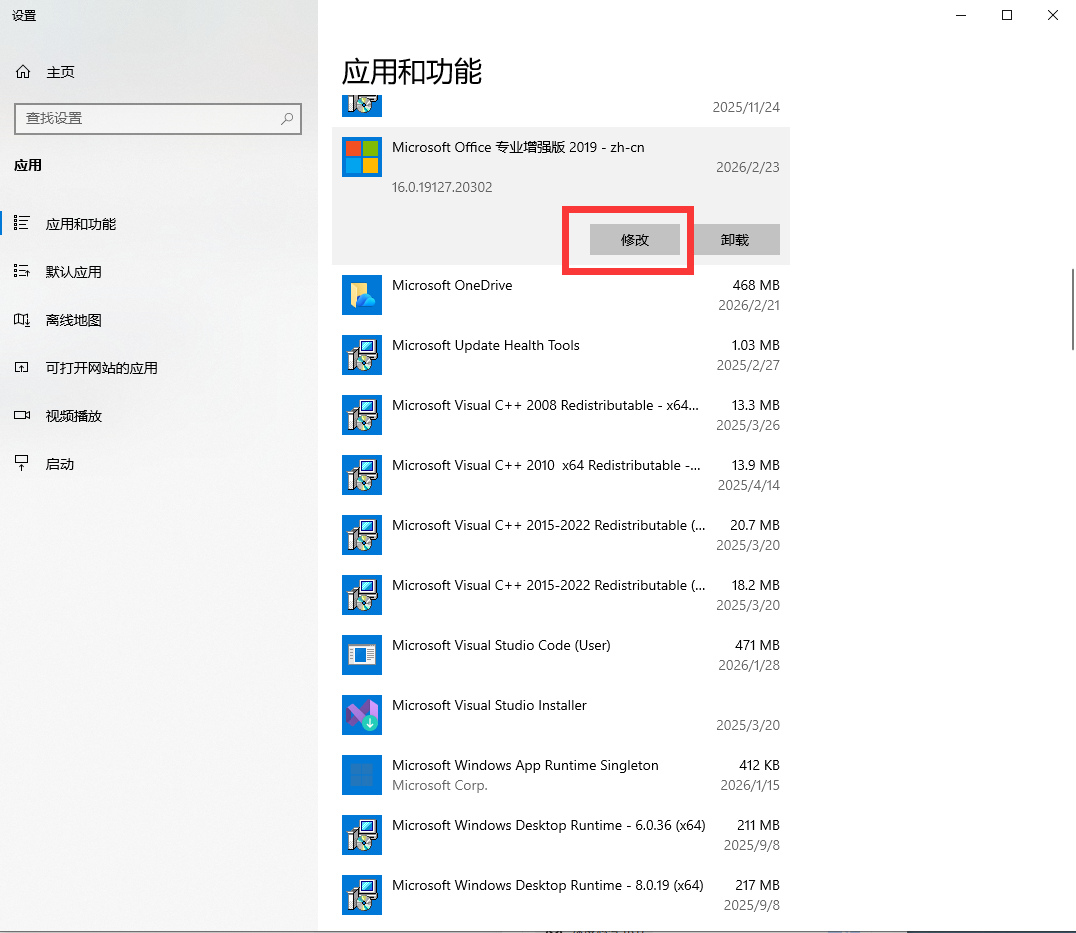Click 修改 button for Microsoft Office
This screenshot has width=1076, height=933.
[x=635, y=239]
